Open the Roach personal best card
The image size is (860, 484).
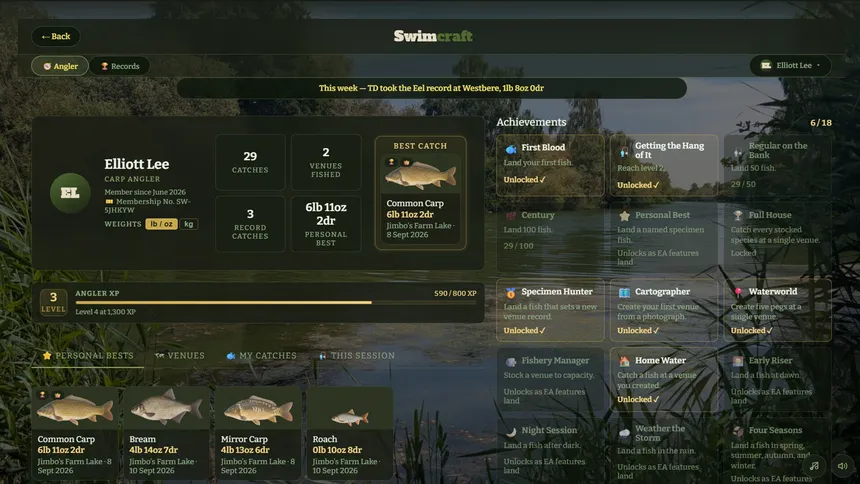click(x=349, y=434)
